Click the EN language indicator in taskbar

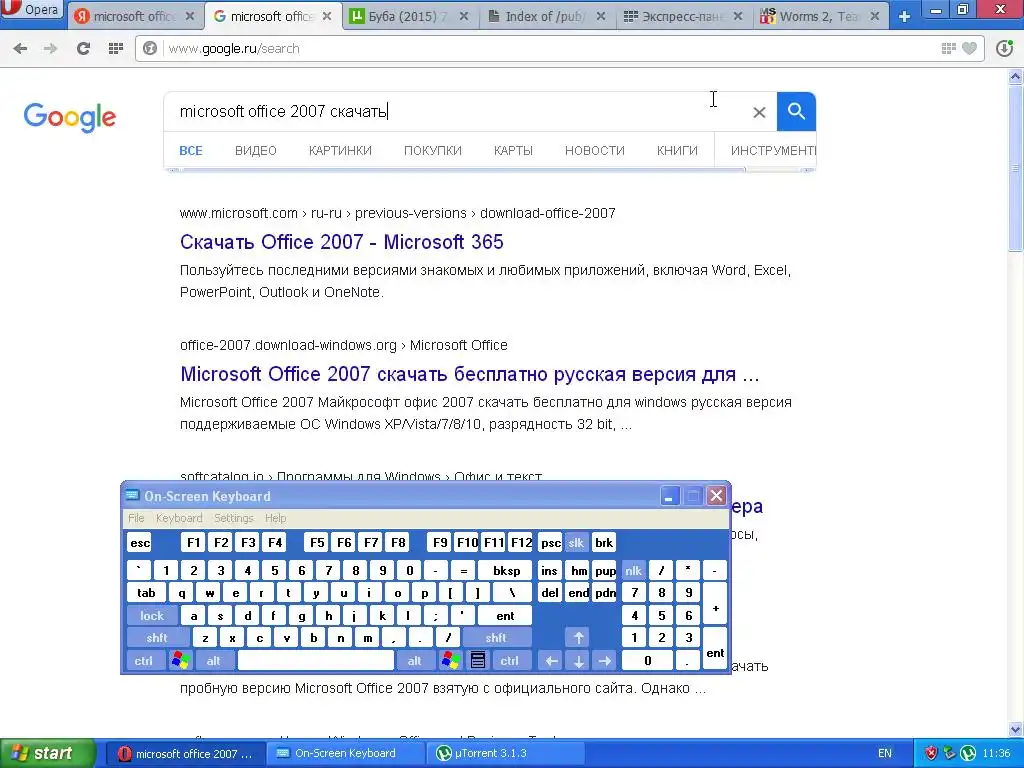[x=885, y=753]
